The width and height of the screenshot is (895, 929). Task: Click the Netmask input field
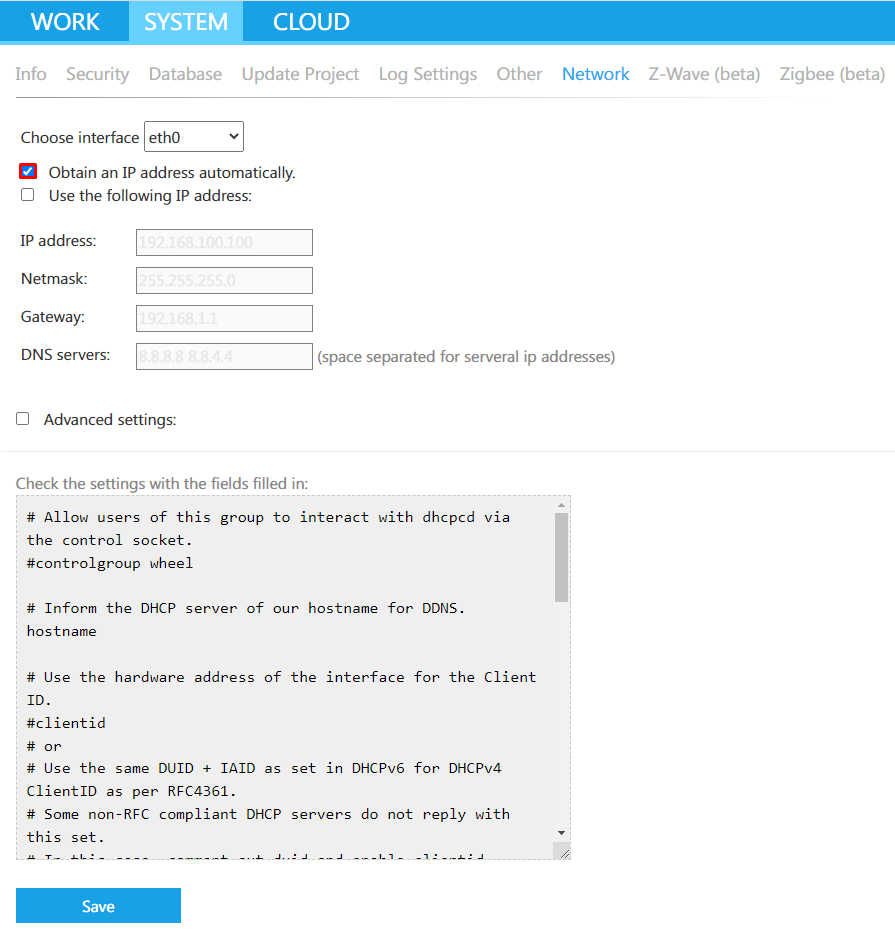click(x=224, y=280)
